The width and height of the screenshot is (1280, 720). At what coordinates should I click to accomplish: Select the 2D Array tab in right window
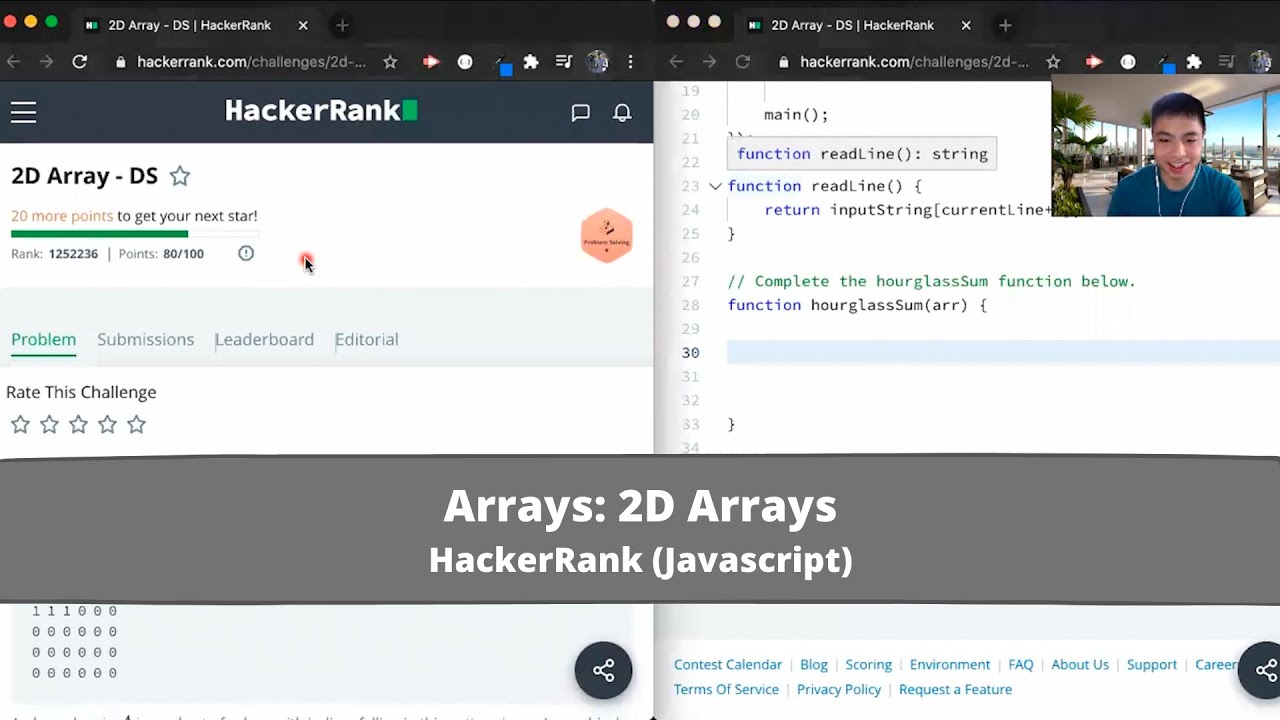852,25
